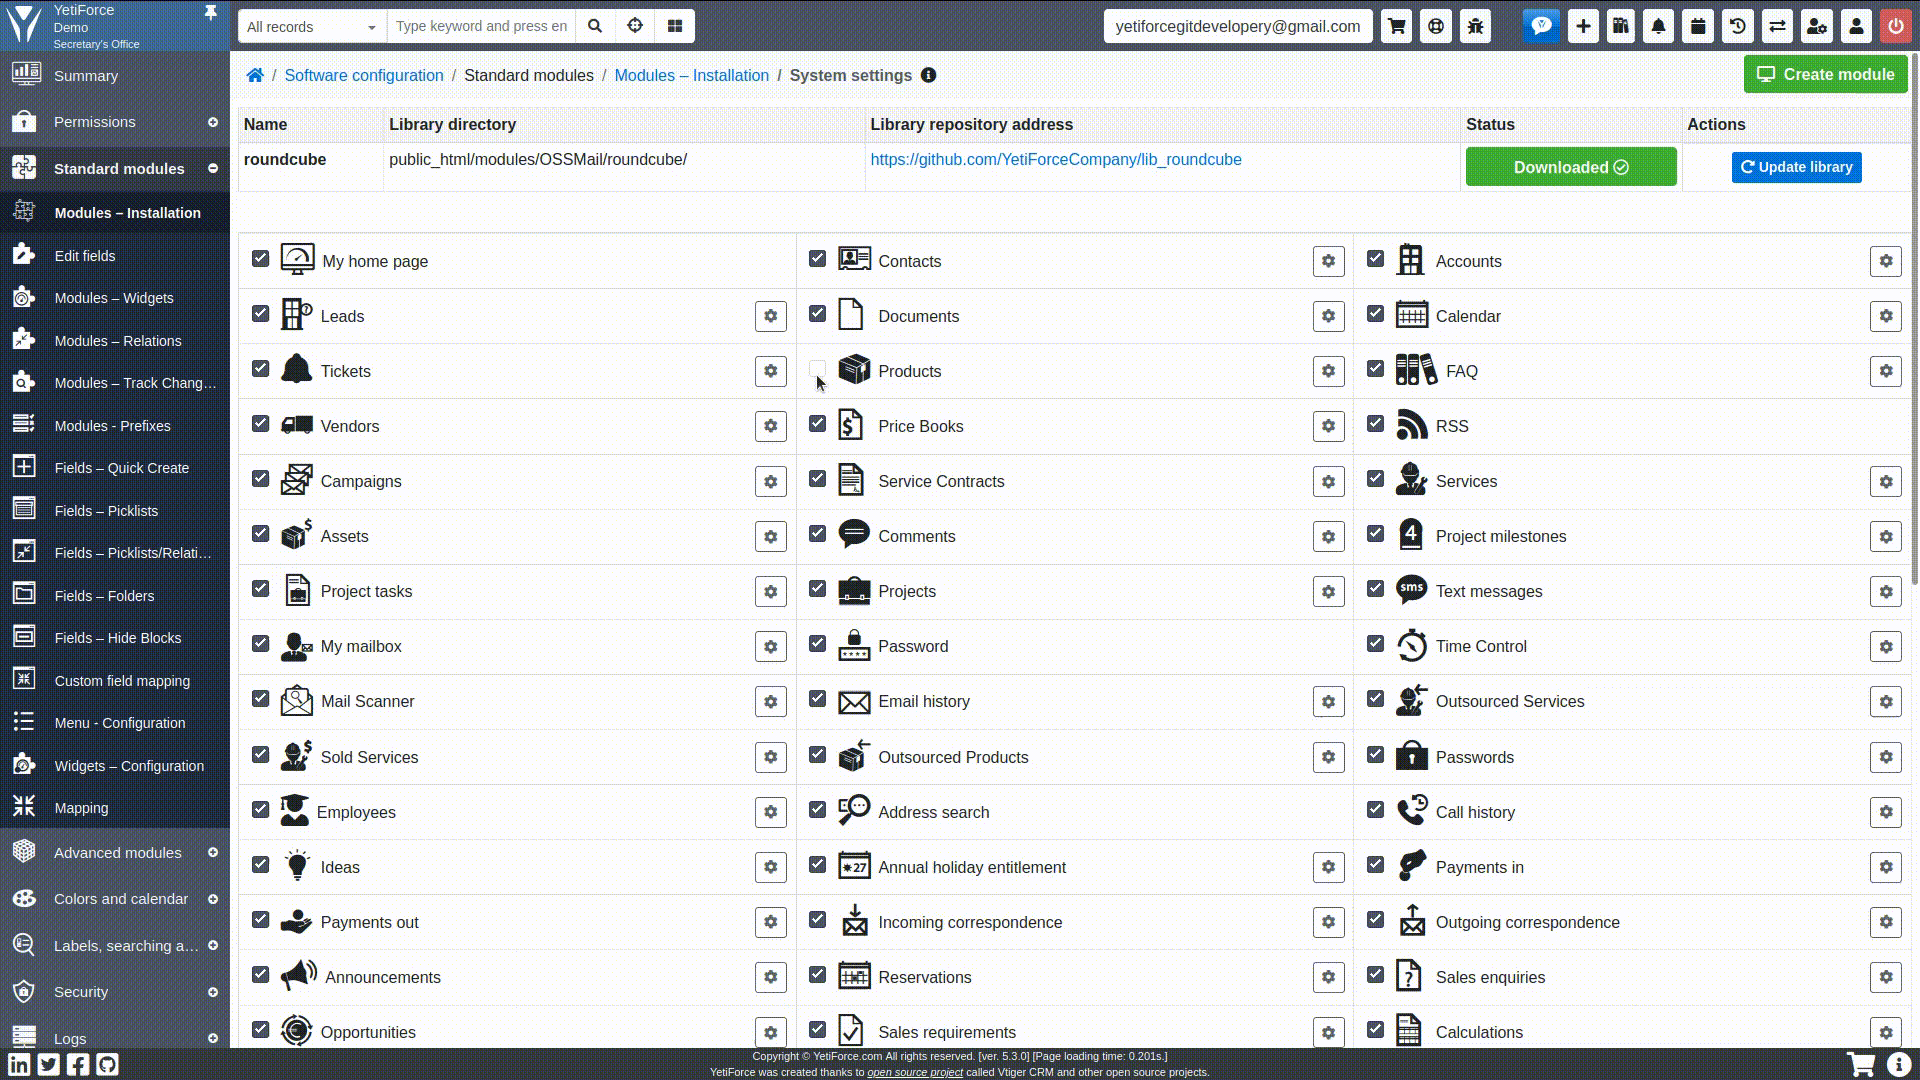
Task: Expand the Advanced modules menu section
Action: point(117,853)
